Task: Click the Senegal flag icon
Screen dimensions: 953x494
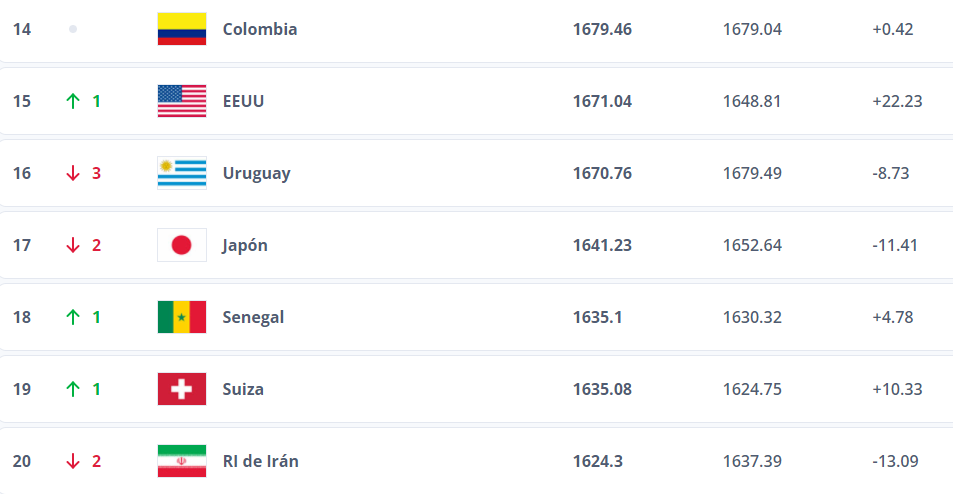Action: (182, 317)
